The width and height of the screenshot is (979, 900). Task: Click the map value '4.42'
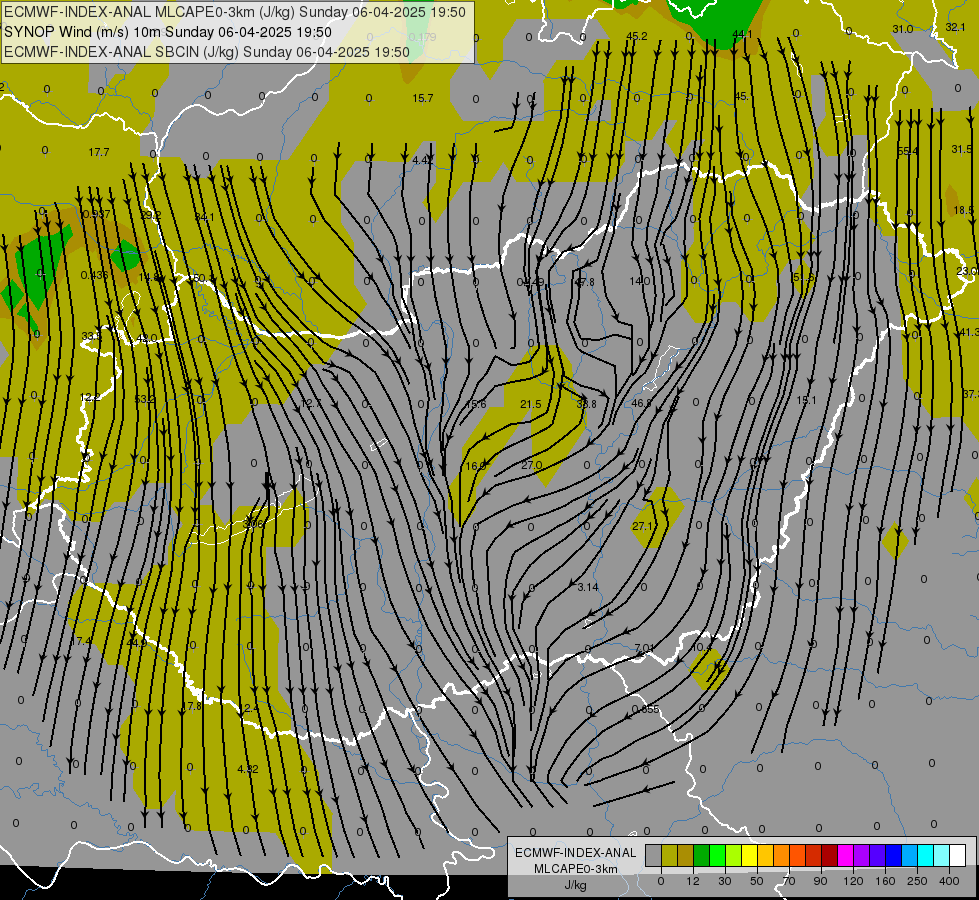coord(423,160)
